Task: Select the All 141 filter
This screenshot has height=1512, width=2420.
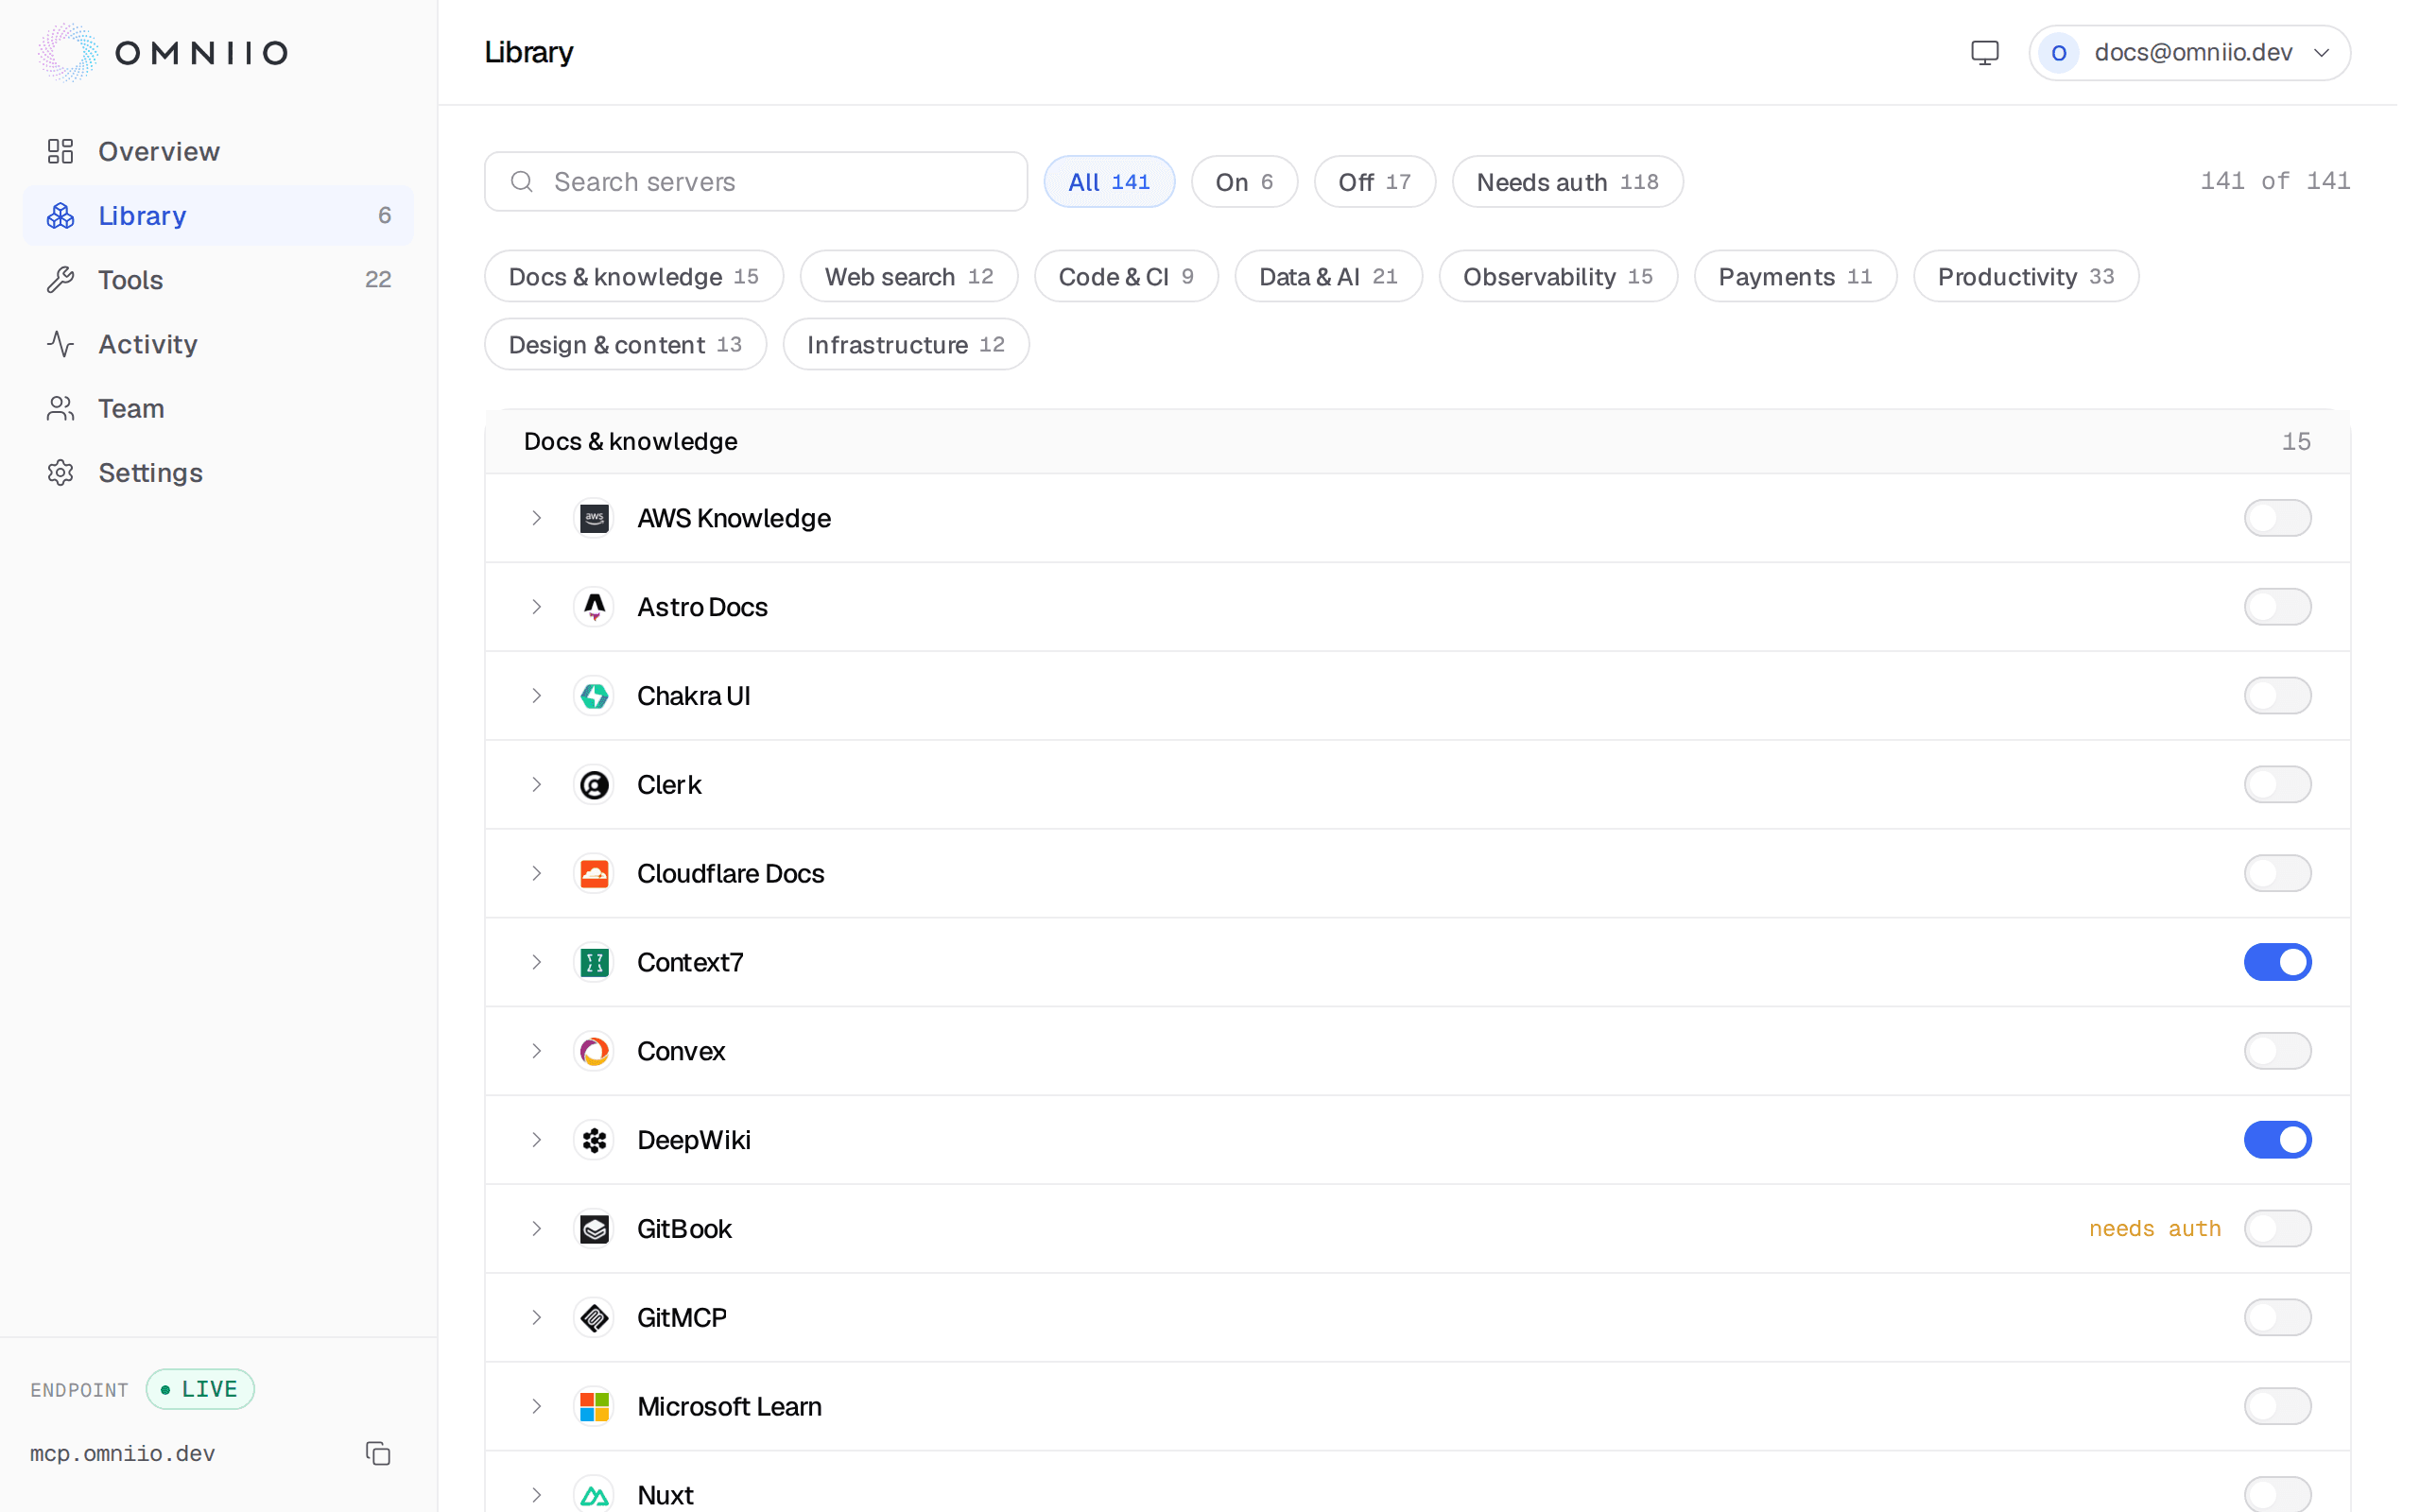Action: [x=1109, y=181]
